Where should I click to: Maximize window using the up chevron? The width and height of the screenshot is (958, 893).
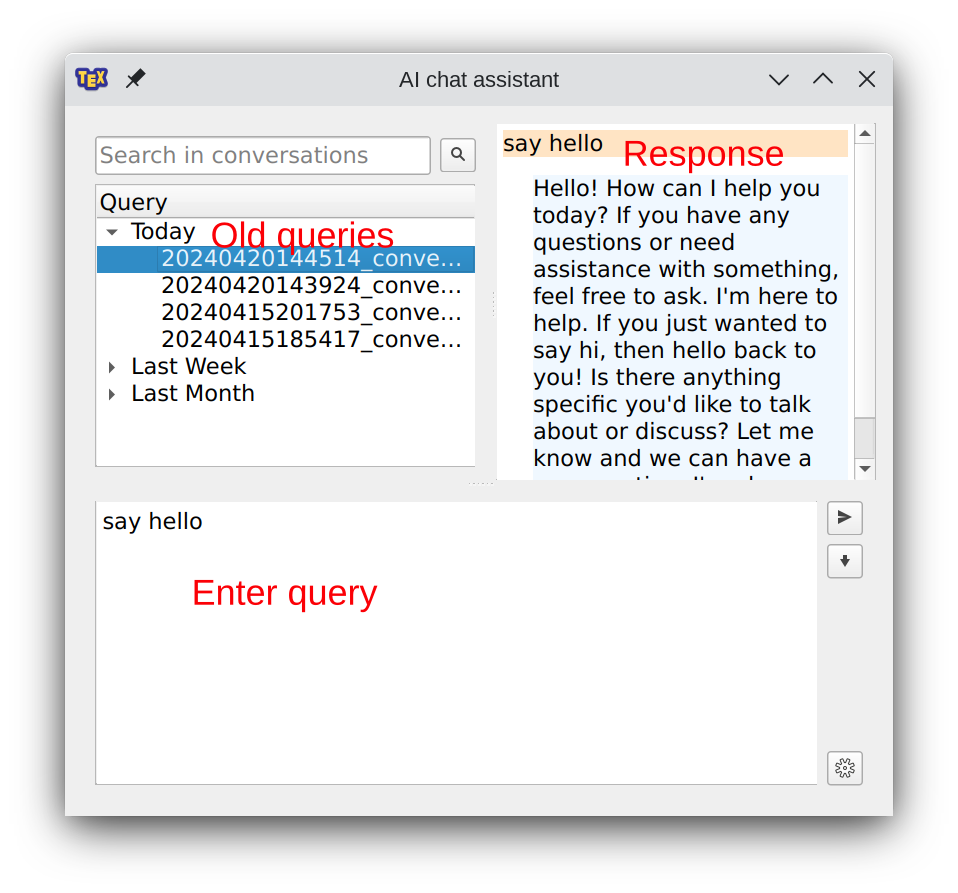pos(823,80)
